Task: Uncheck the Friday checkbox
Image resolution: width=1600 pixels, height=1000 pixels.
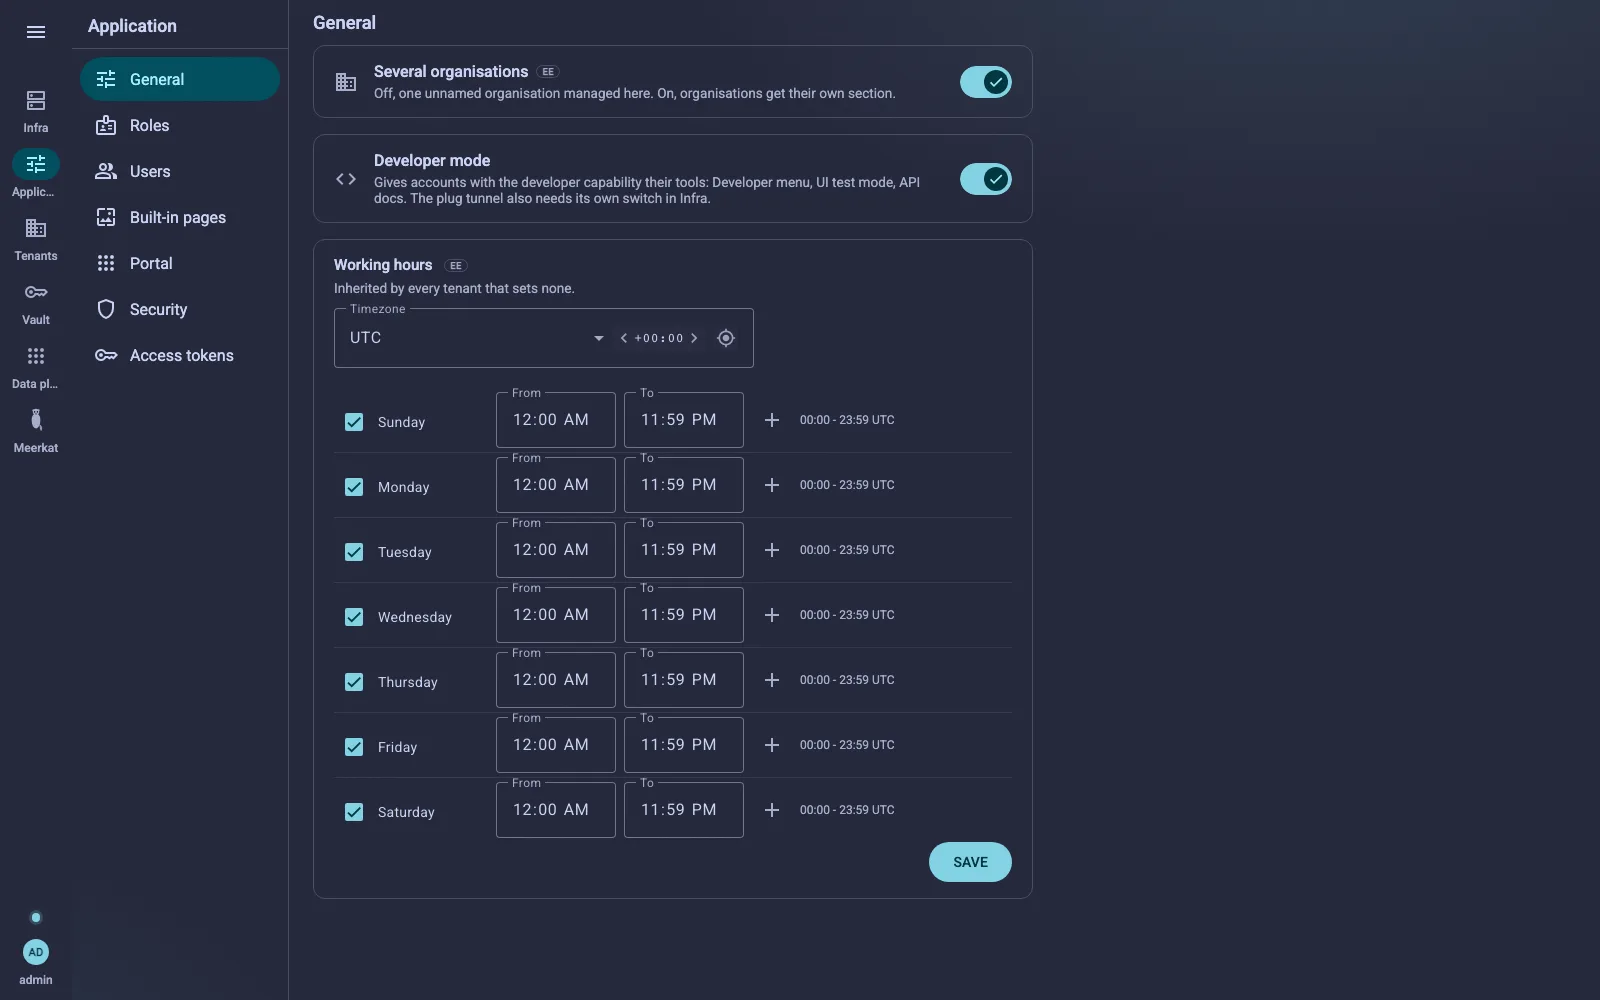Action: coord(354,747)
